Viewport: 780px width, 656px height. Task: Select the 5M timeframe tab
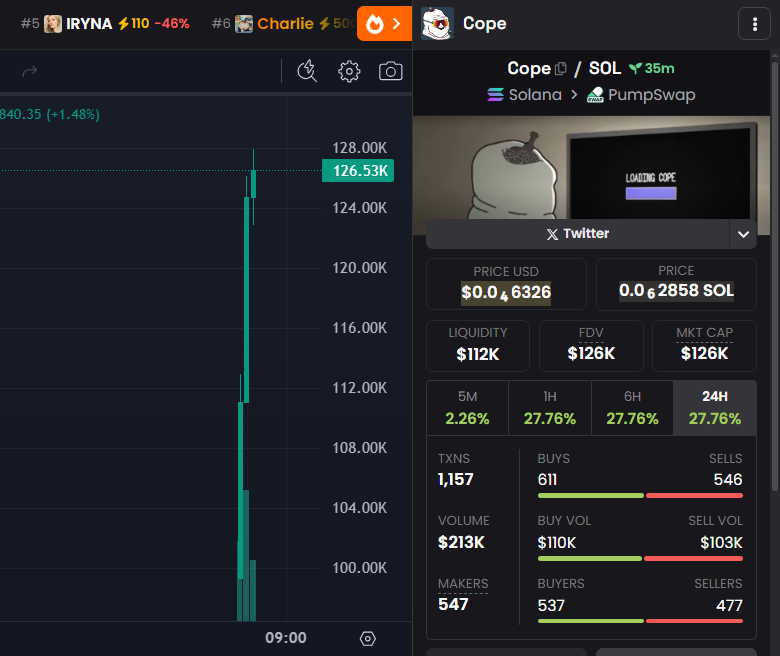[x=467, y=408]
